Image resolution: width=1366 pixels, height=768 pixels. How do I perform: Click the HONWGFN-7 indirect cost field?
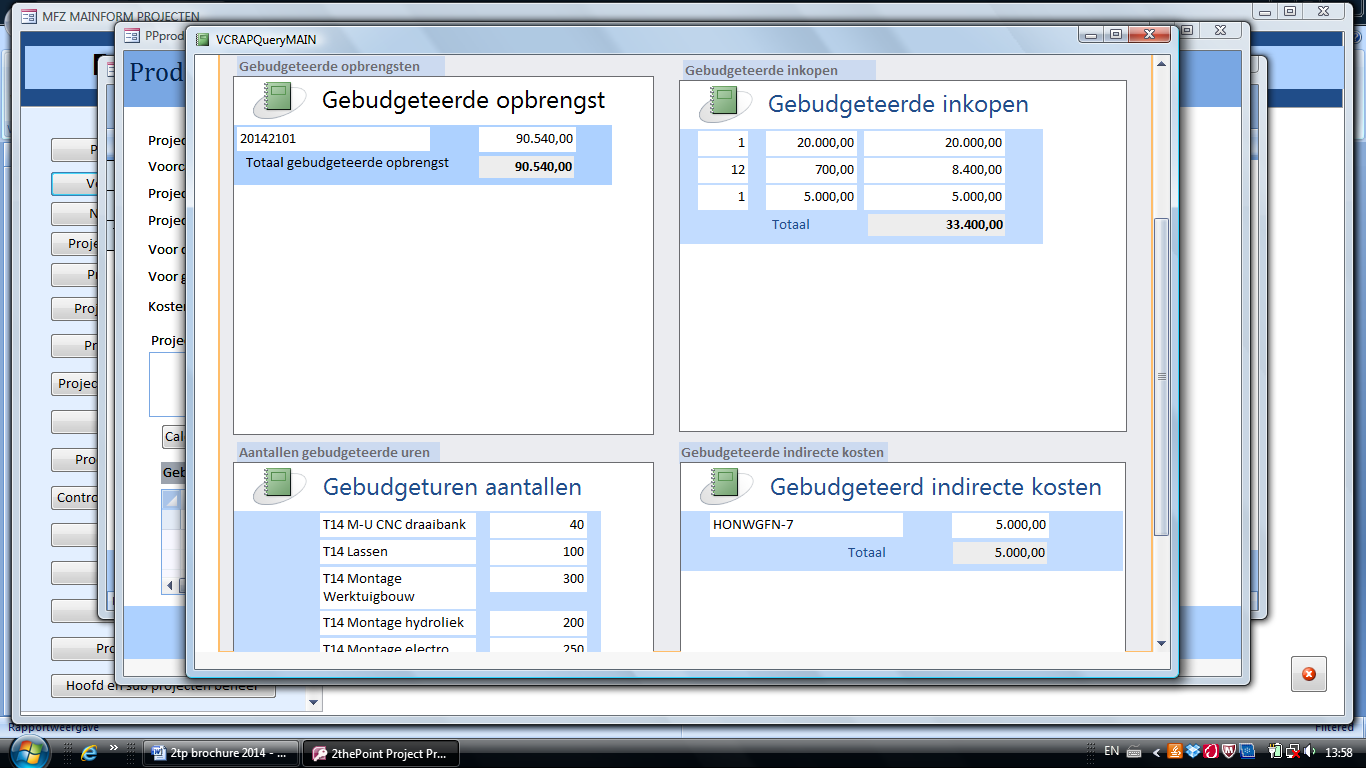806,525
